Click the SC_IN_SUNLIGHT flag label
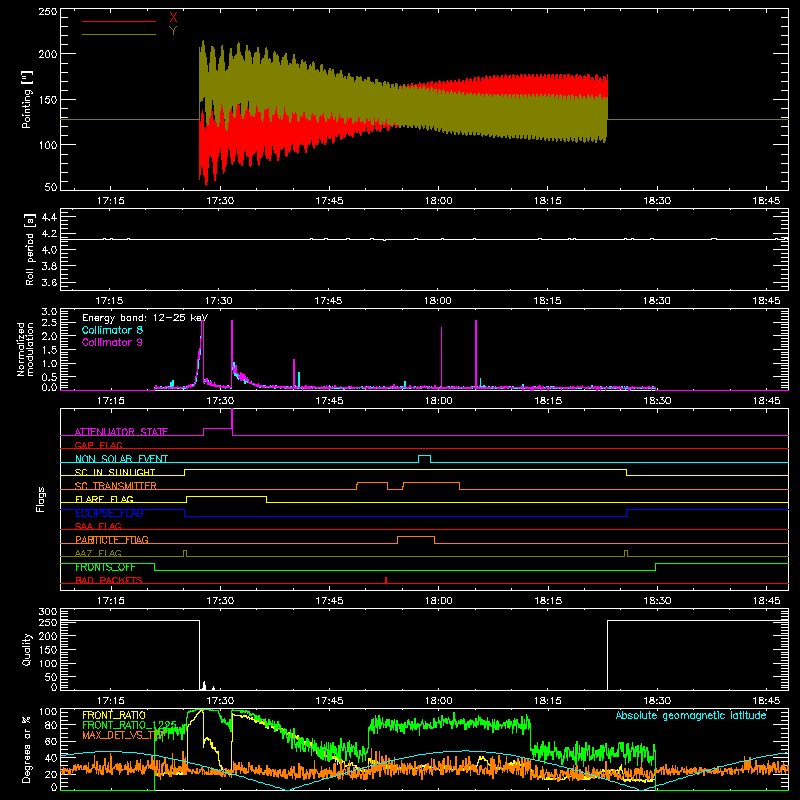Viewport: 800px width, 800px height. 115,472
